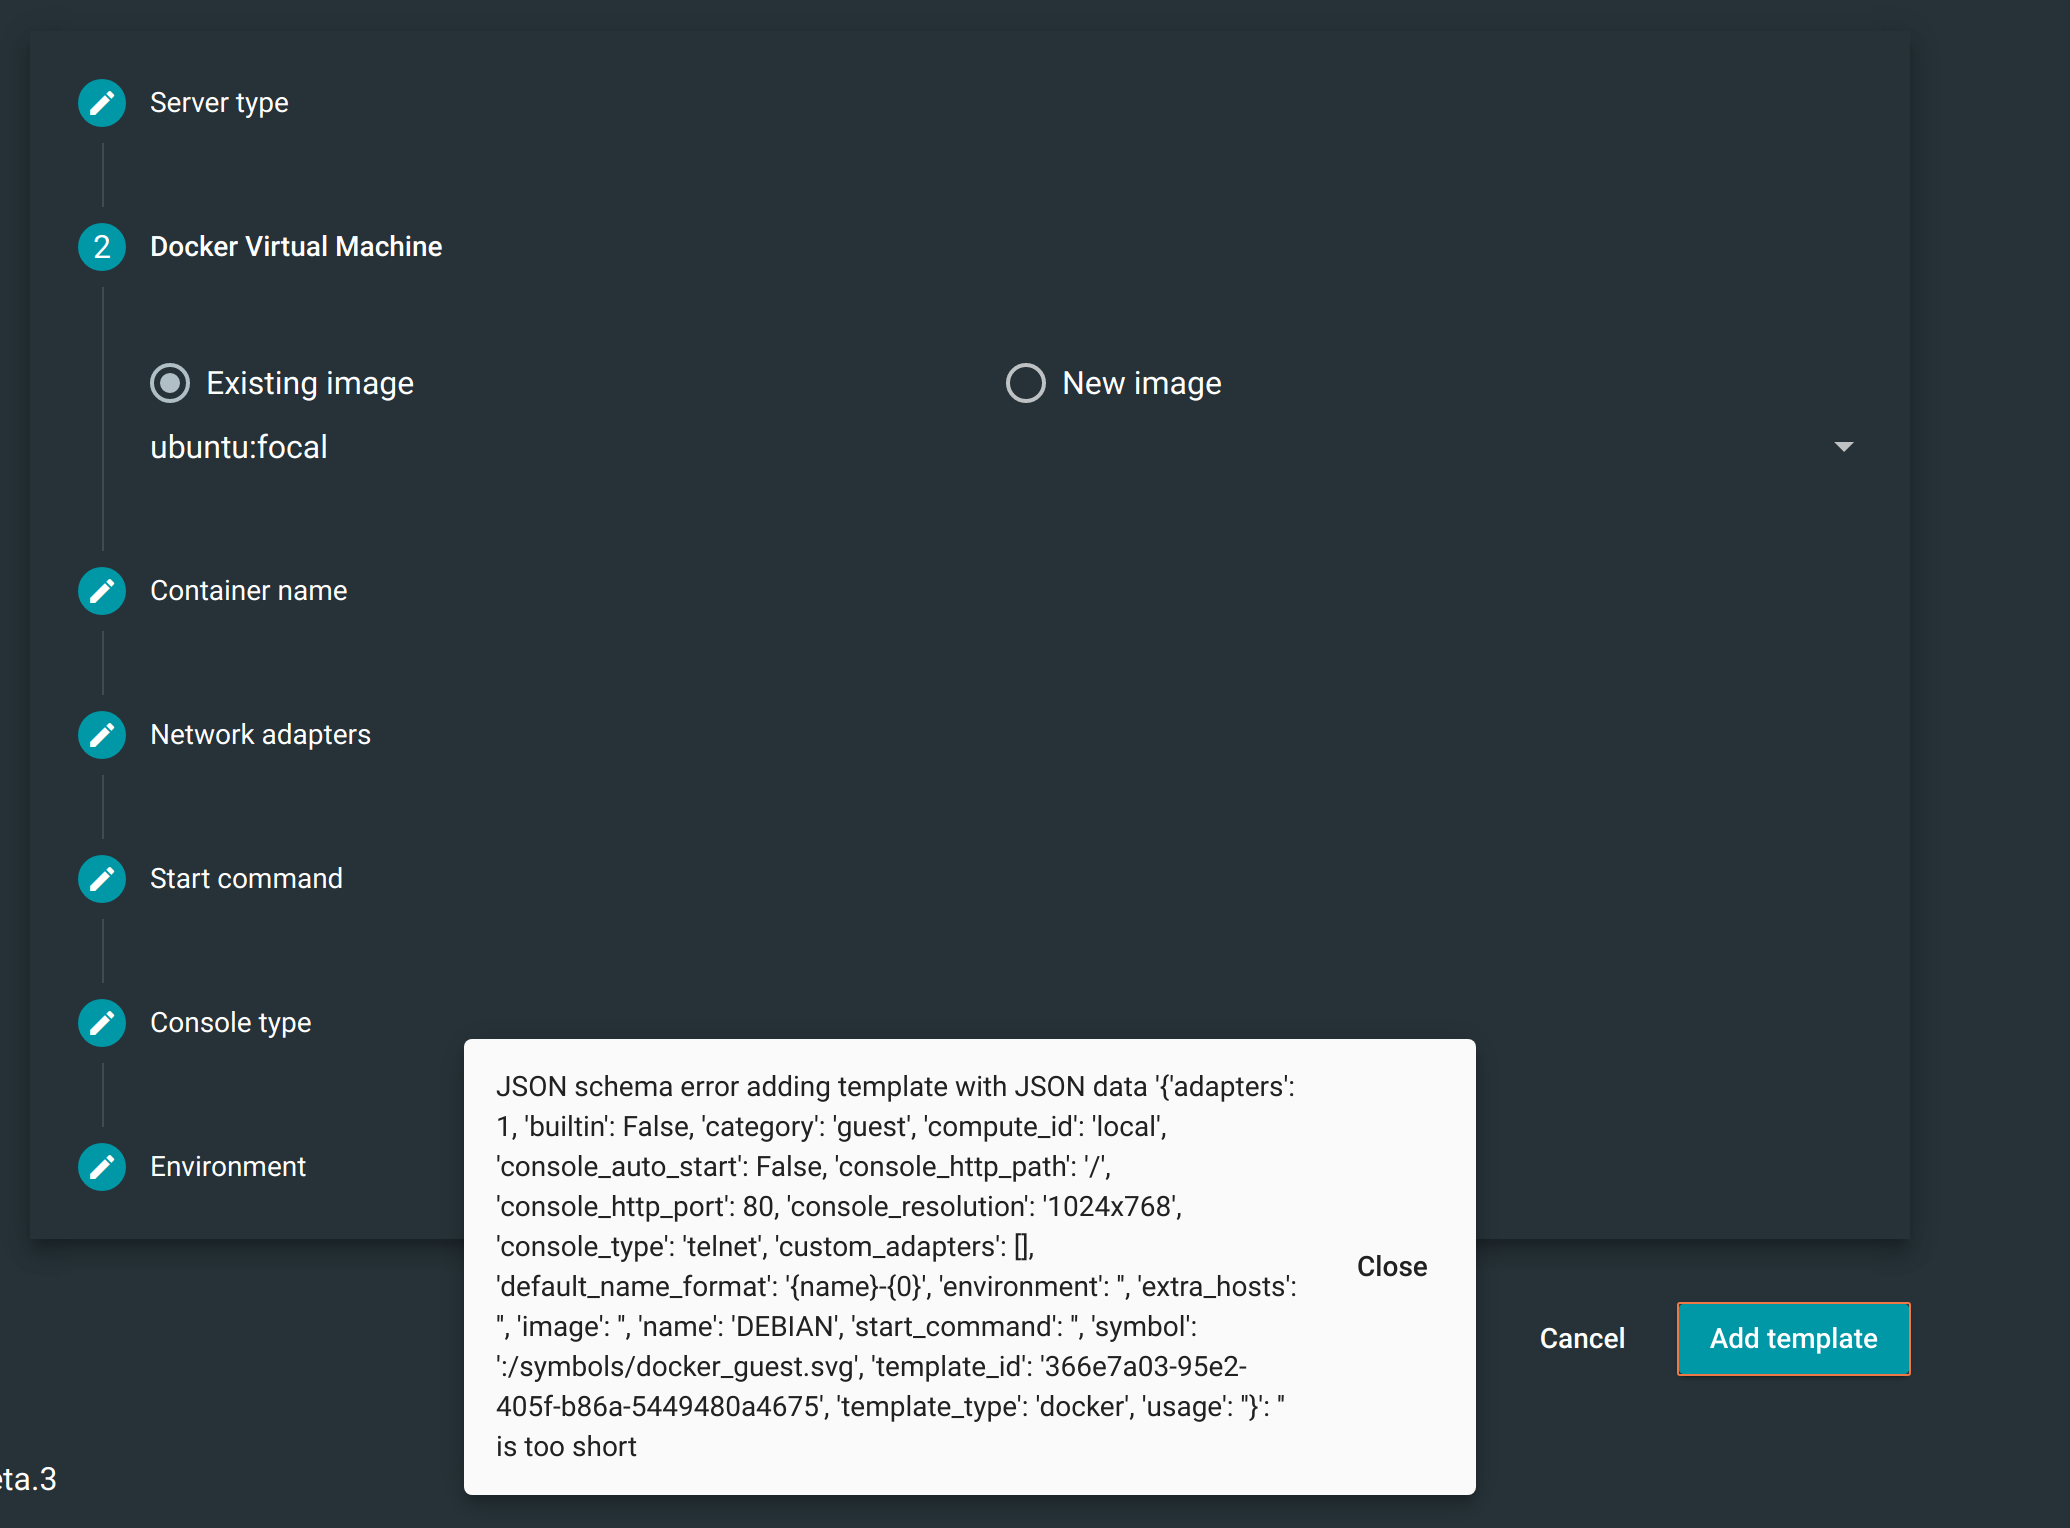Screen dimensions: 2070x1528
Task: Edit the Network adapters step pencil icon
Action: click(x=101, y=734)
